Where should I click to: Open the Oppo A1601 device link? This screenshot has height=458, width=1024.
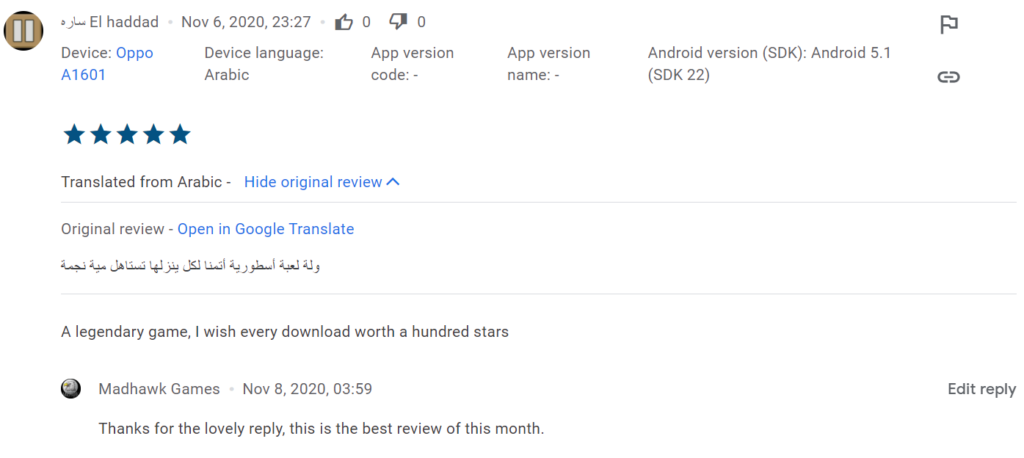point(106,63)
